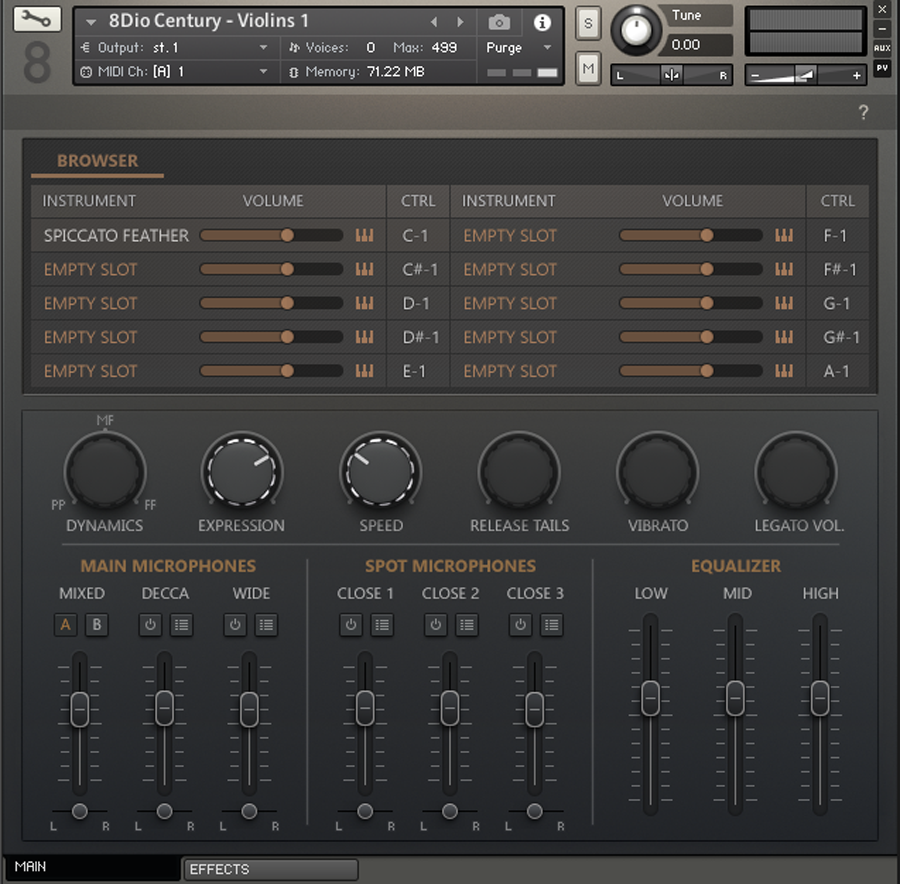Mute the instrument with M button

588,69
